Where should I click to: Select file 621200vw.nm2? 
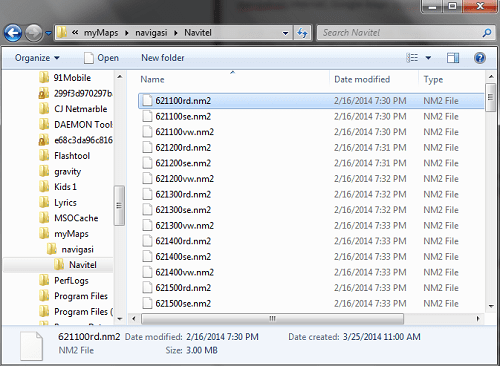click(x=311, y=179)
